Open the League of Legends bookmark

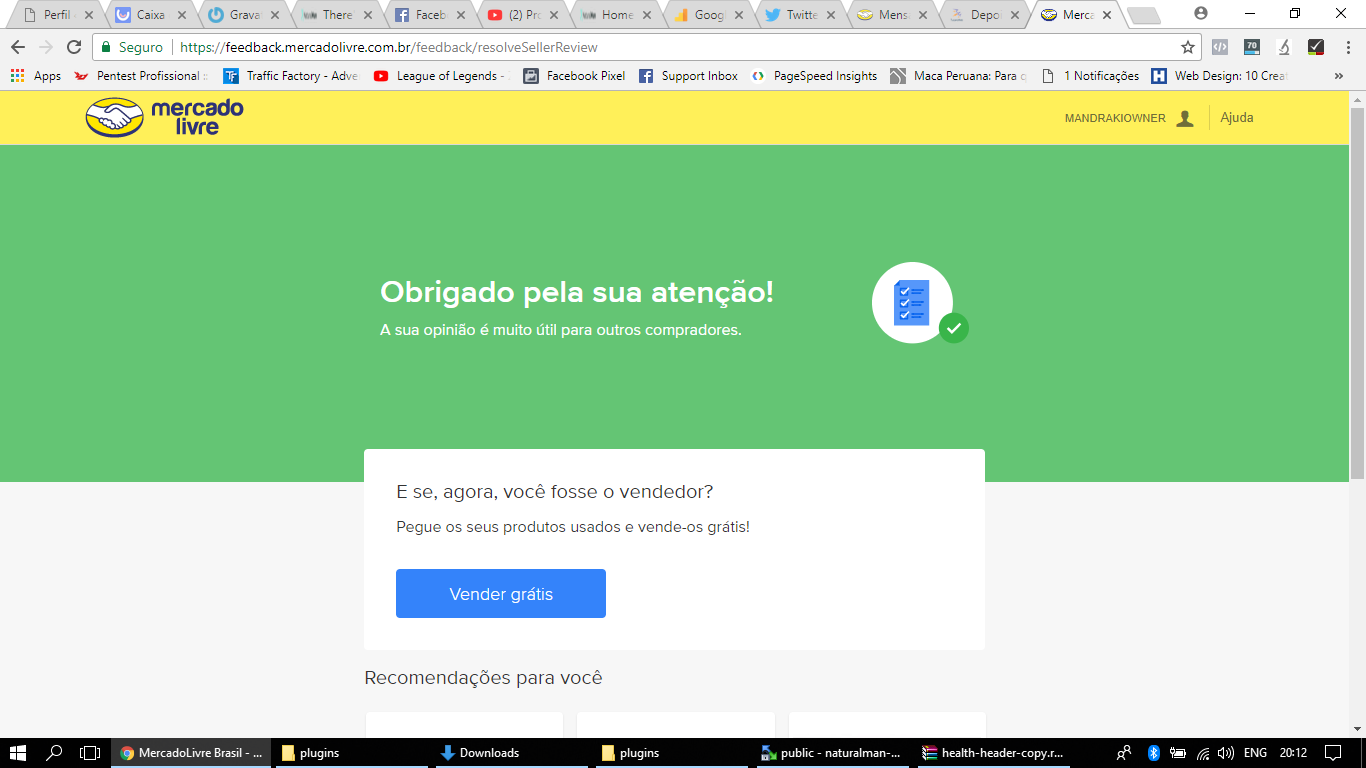point(441,76)
